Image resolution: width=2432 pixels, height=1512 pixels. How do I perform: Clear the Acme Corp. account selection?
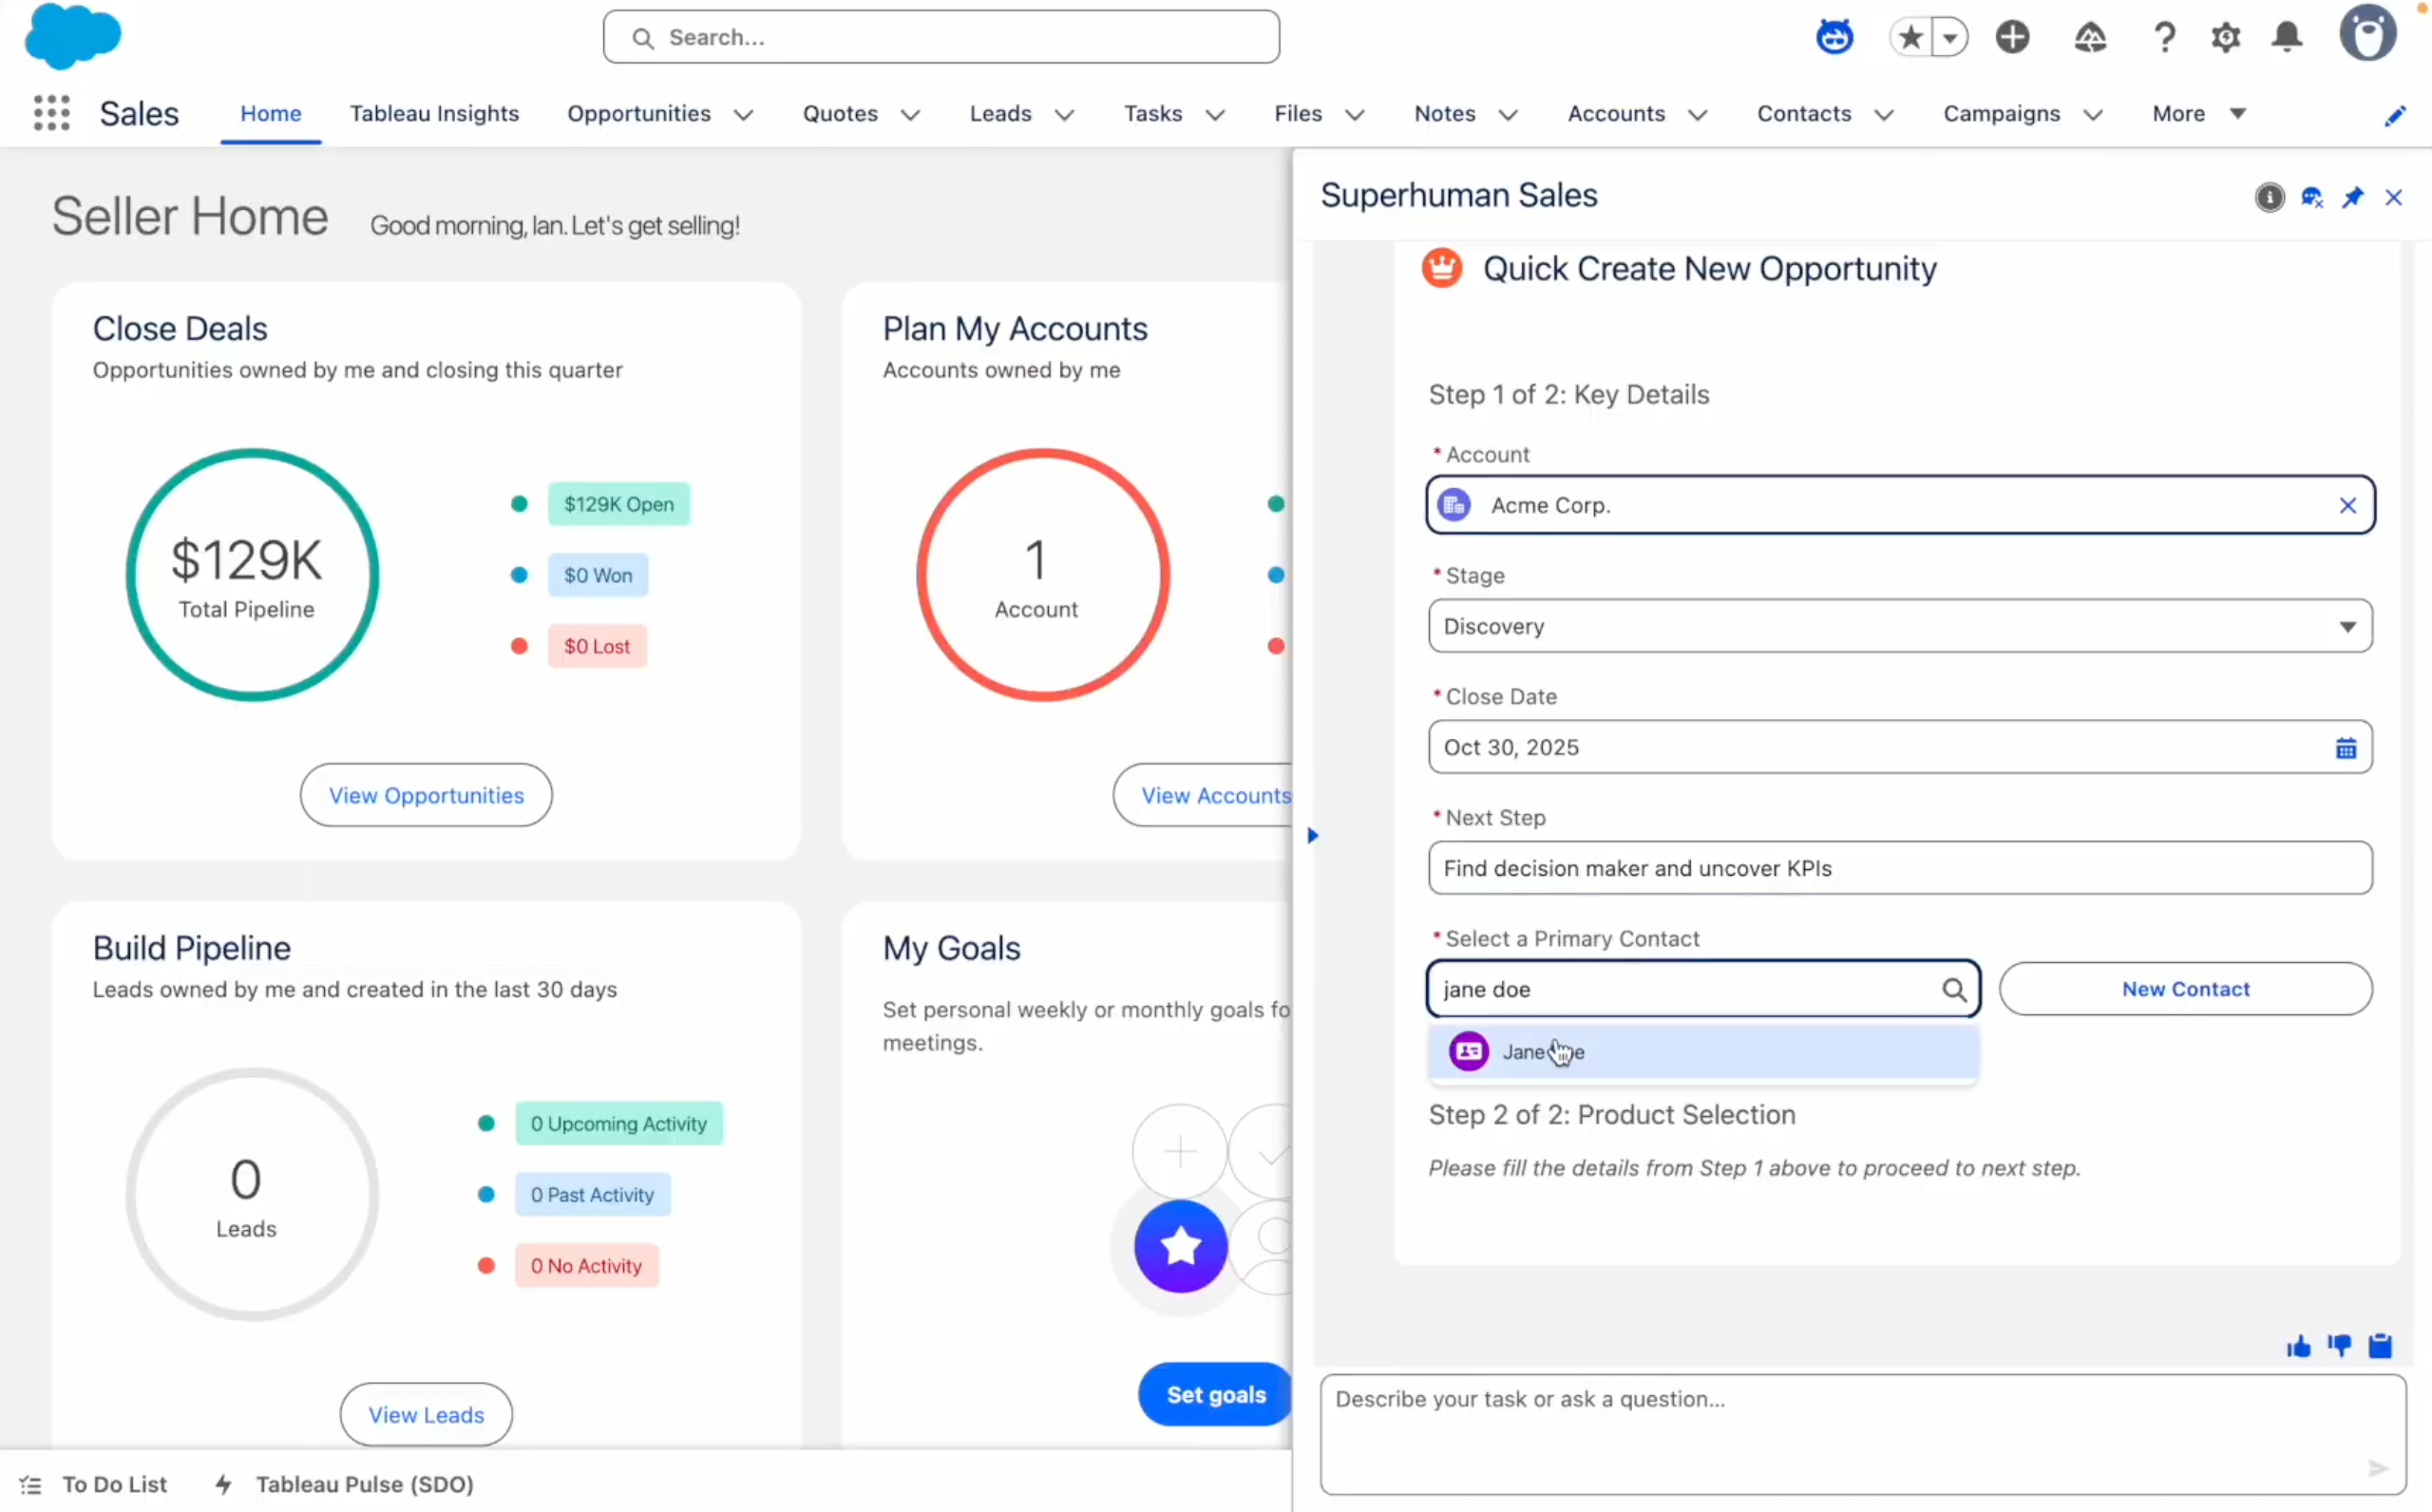[2347, 506]
